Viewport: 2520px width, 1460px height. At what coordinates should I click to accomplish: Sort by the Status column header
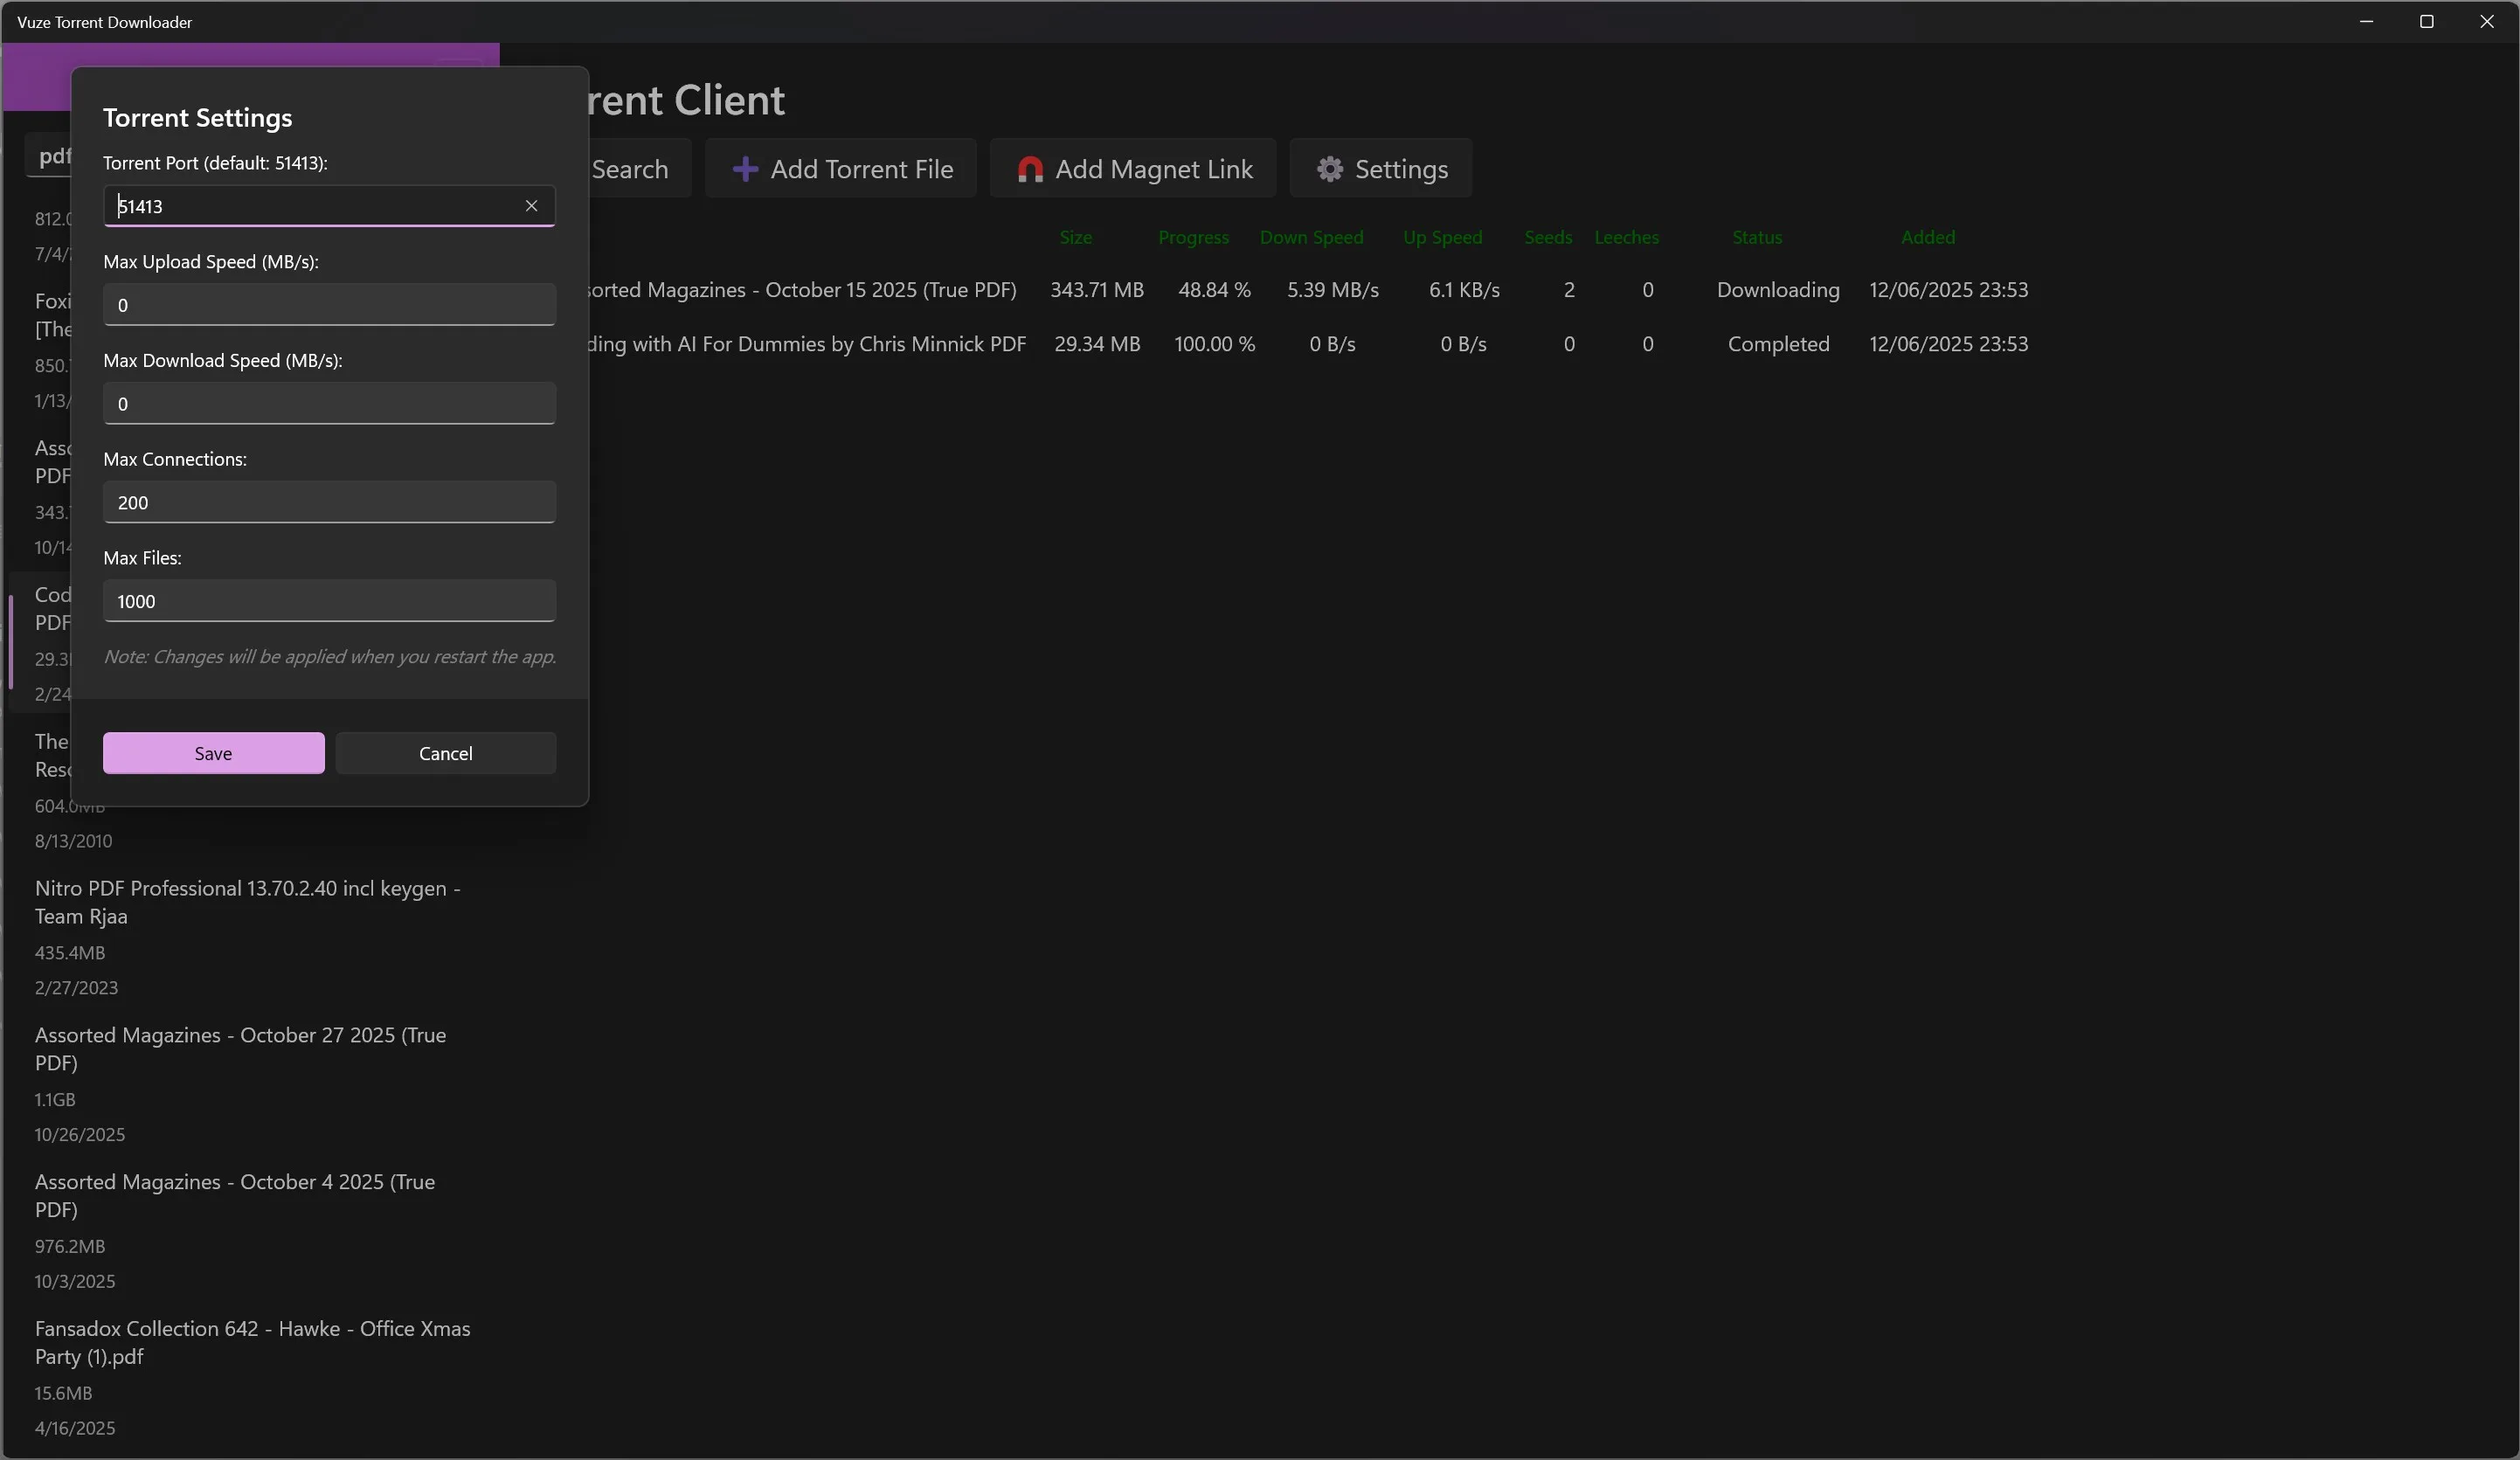(1757, 237)
